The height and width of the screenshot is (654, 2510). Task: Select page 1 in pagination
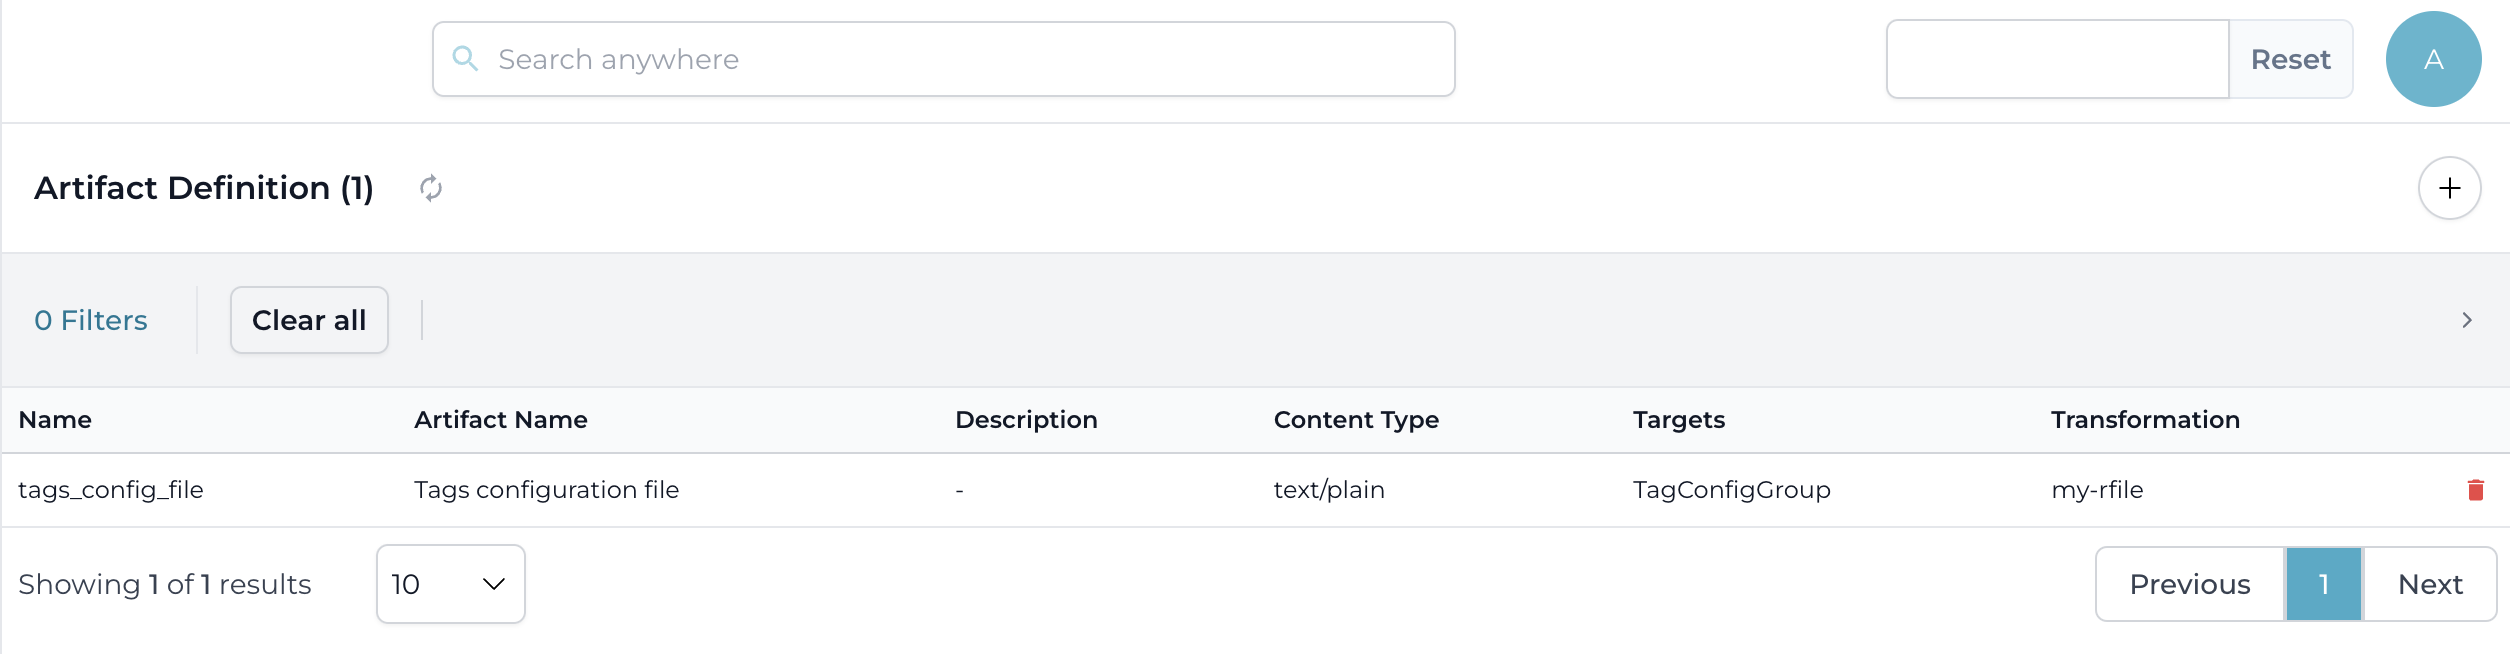point(2323,584)
